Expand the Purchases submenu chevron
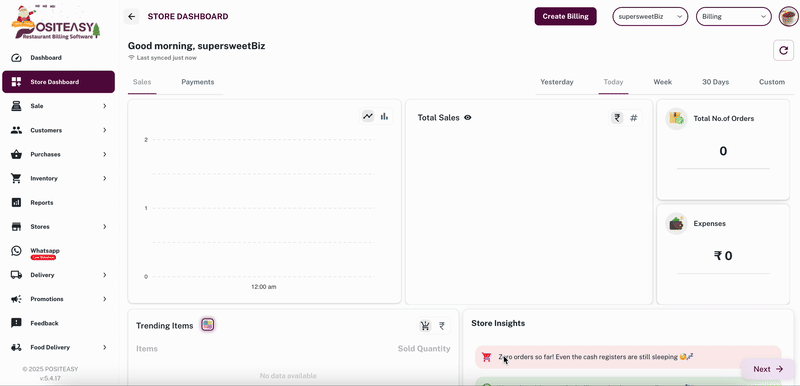 [x=105, y=154]
